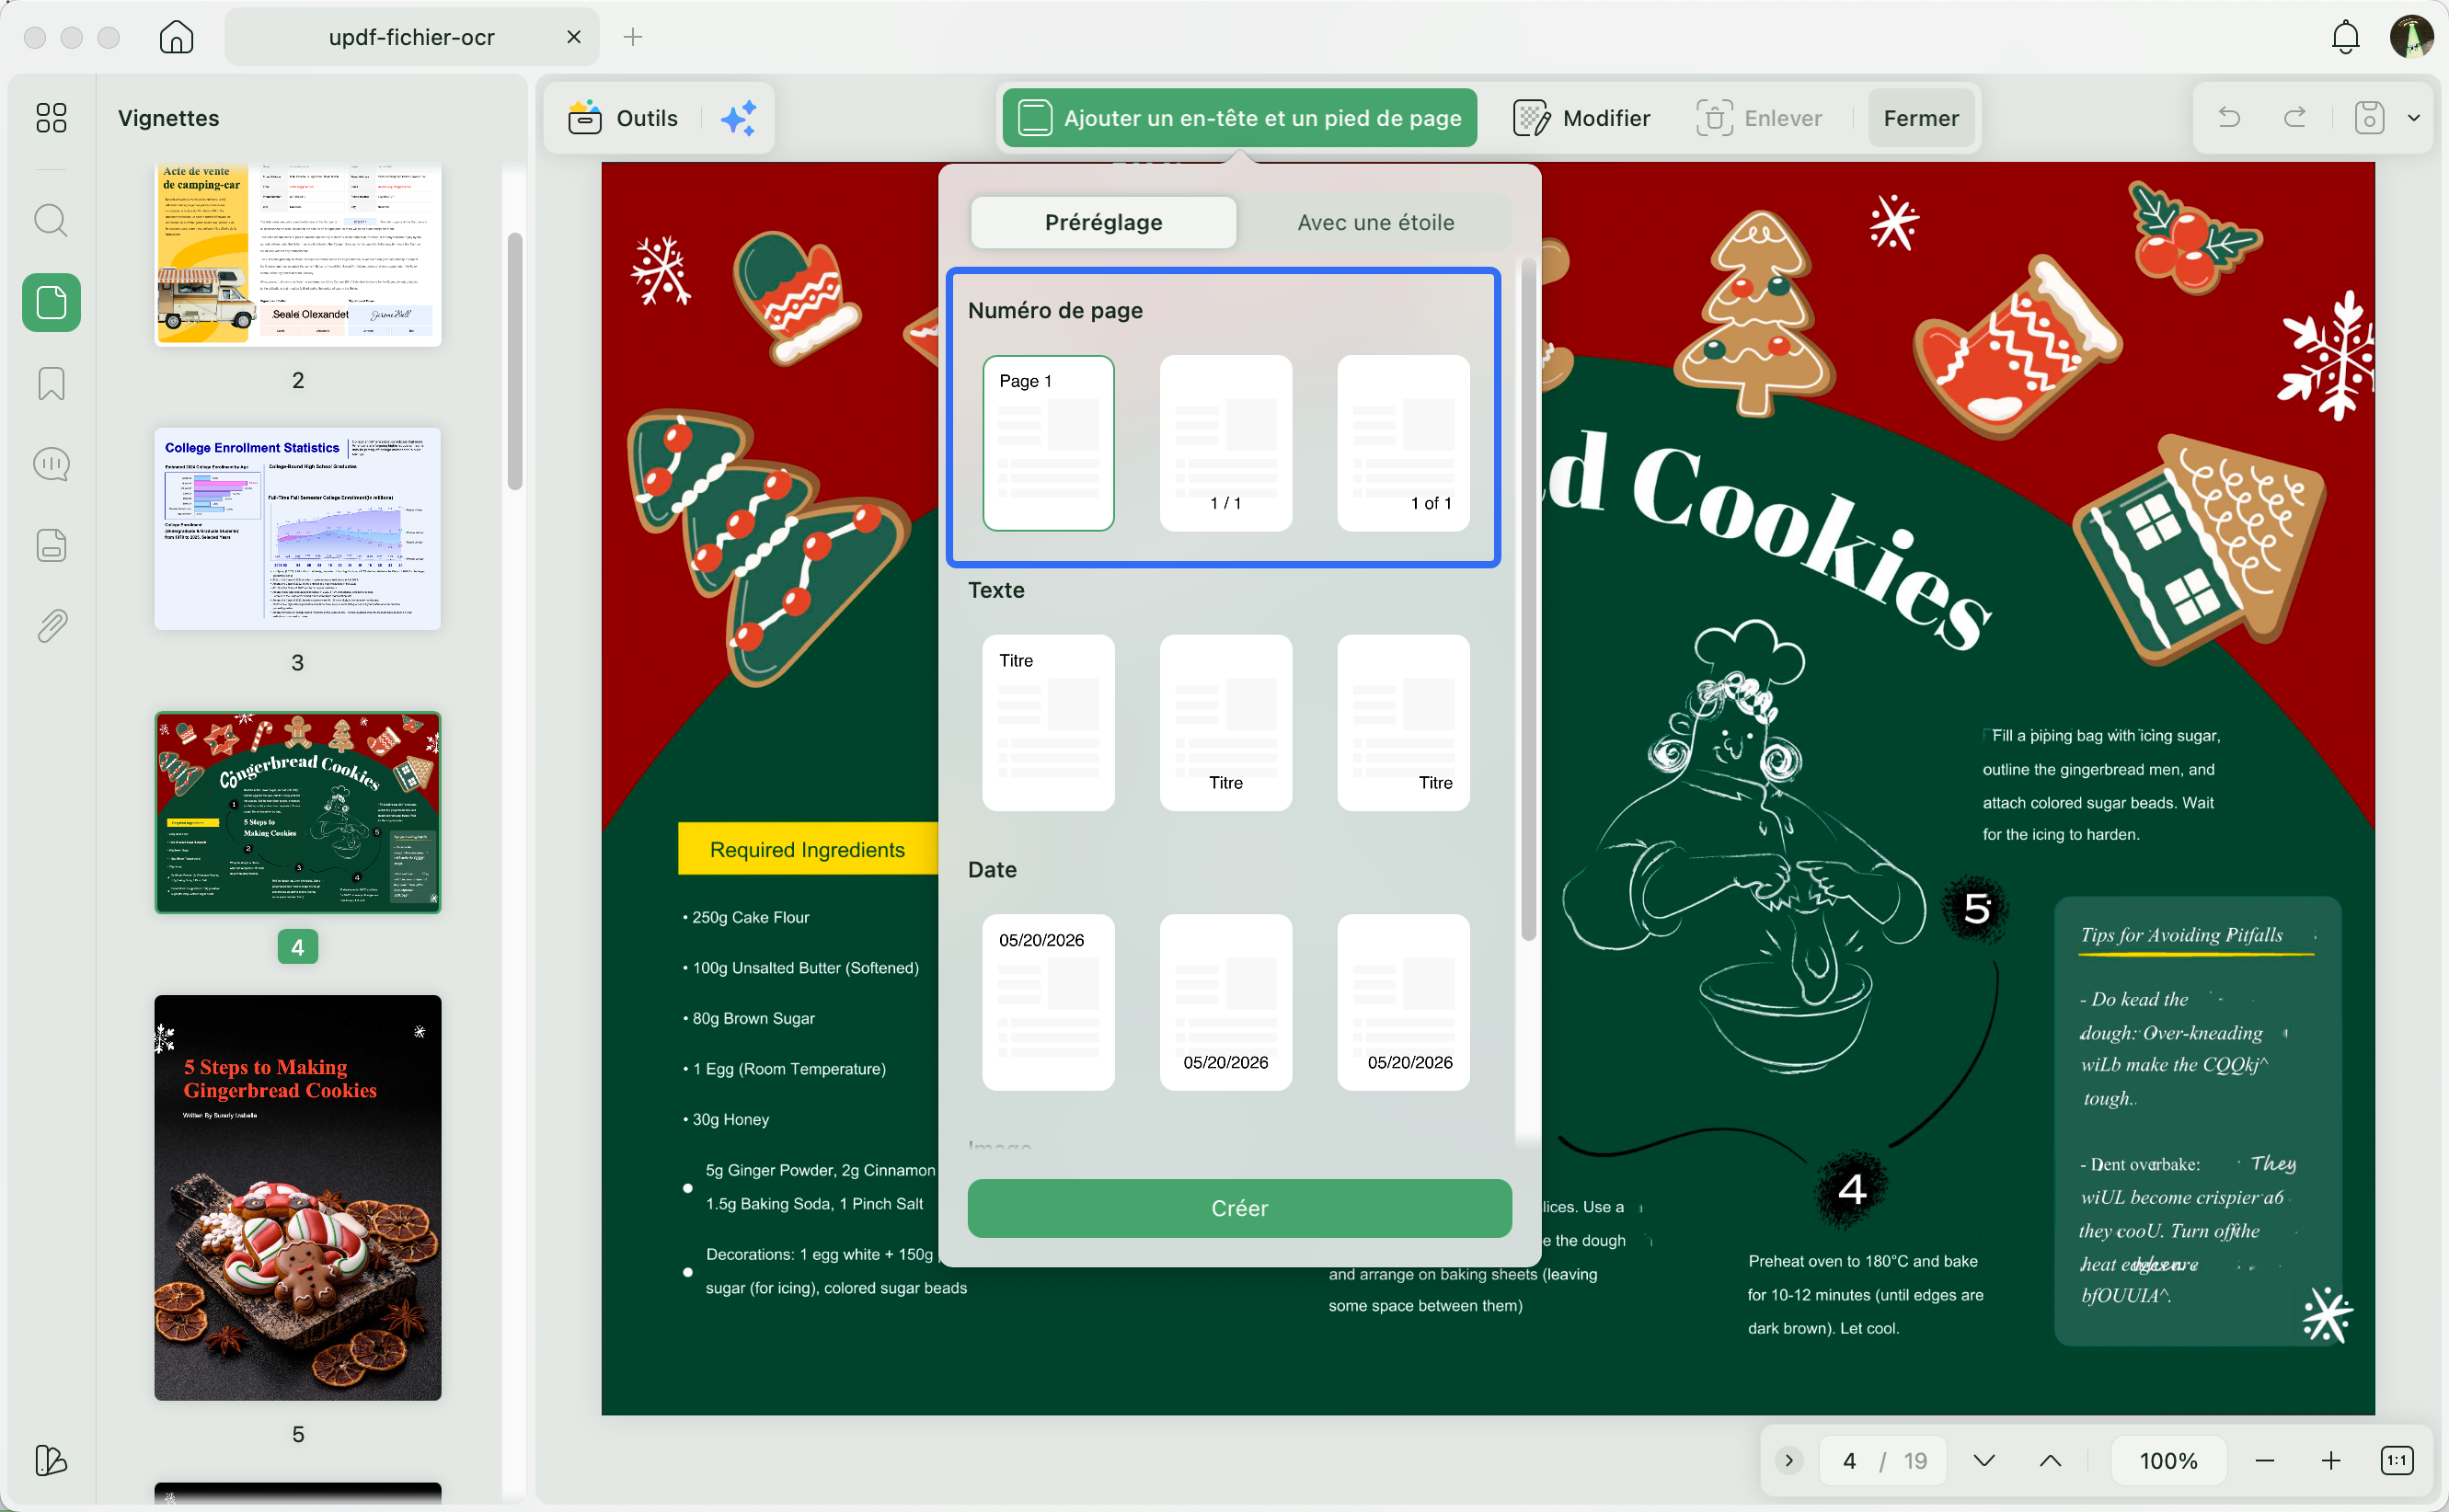Go to the previous page arrow
The width and height of the screenshot is (2449, 1512).
point(2050,1461)
